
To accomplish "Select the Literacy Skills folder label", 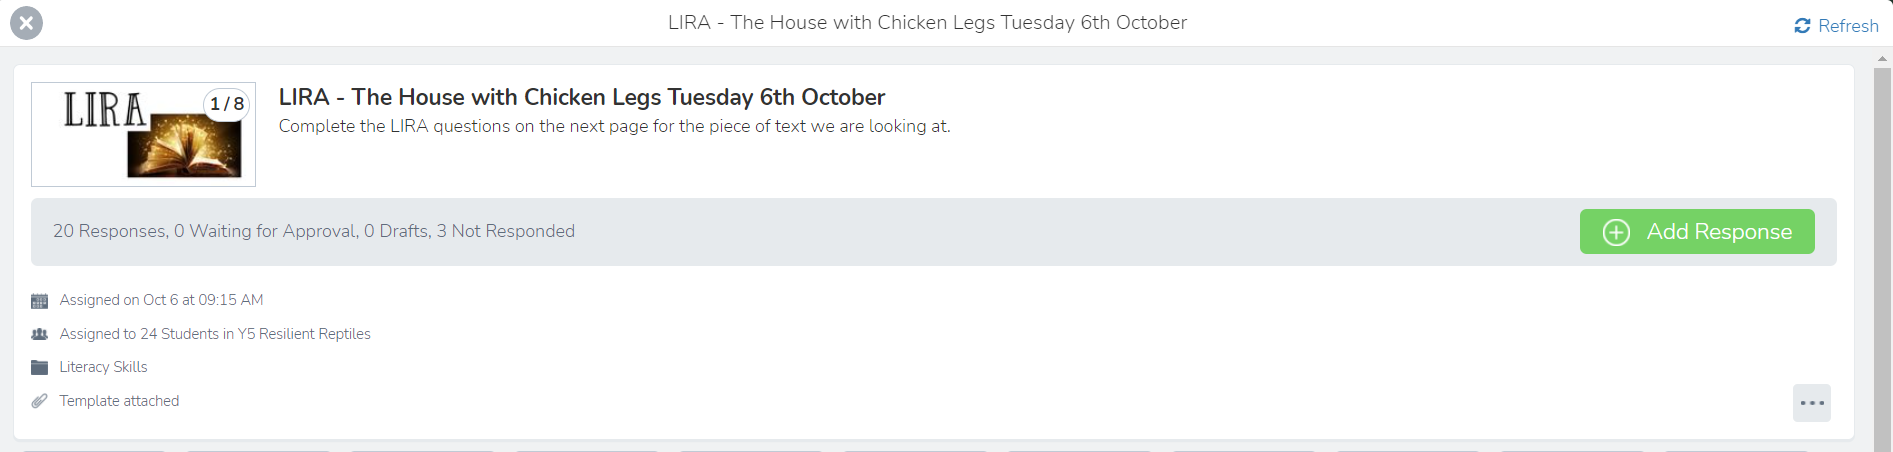I will tap(103, 367).
